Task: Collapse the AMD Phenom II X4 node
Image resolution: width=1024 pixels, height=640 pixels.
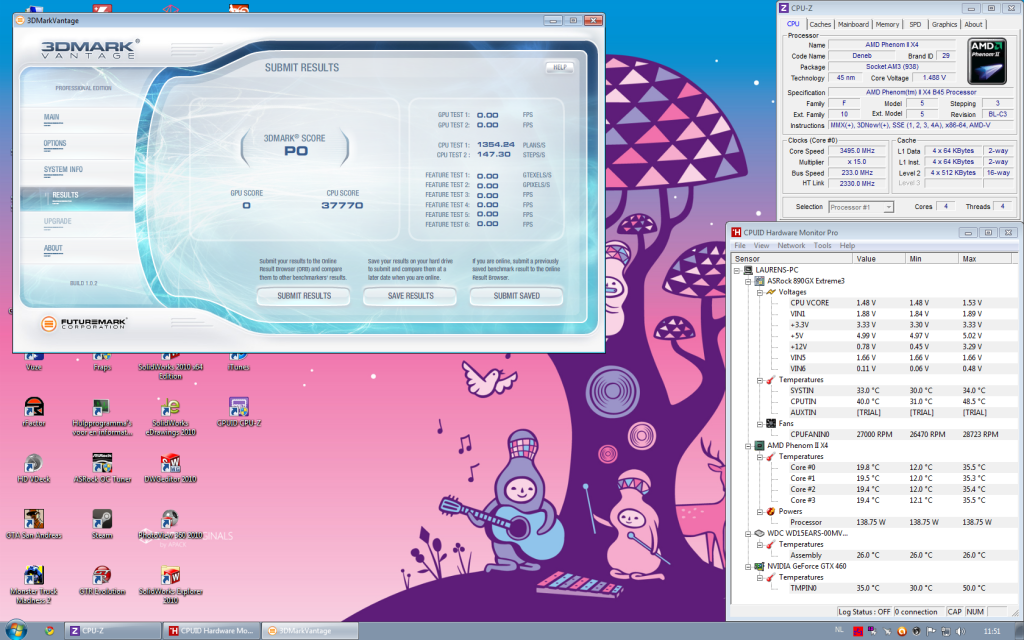Action: click(x=748, y=446)
